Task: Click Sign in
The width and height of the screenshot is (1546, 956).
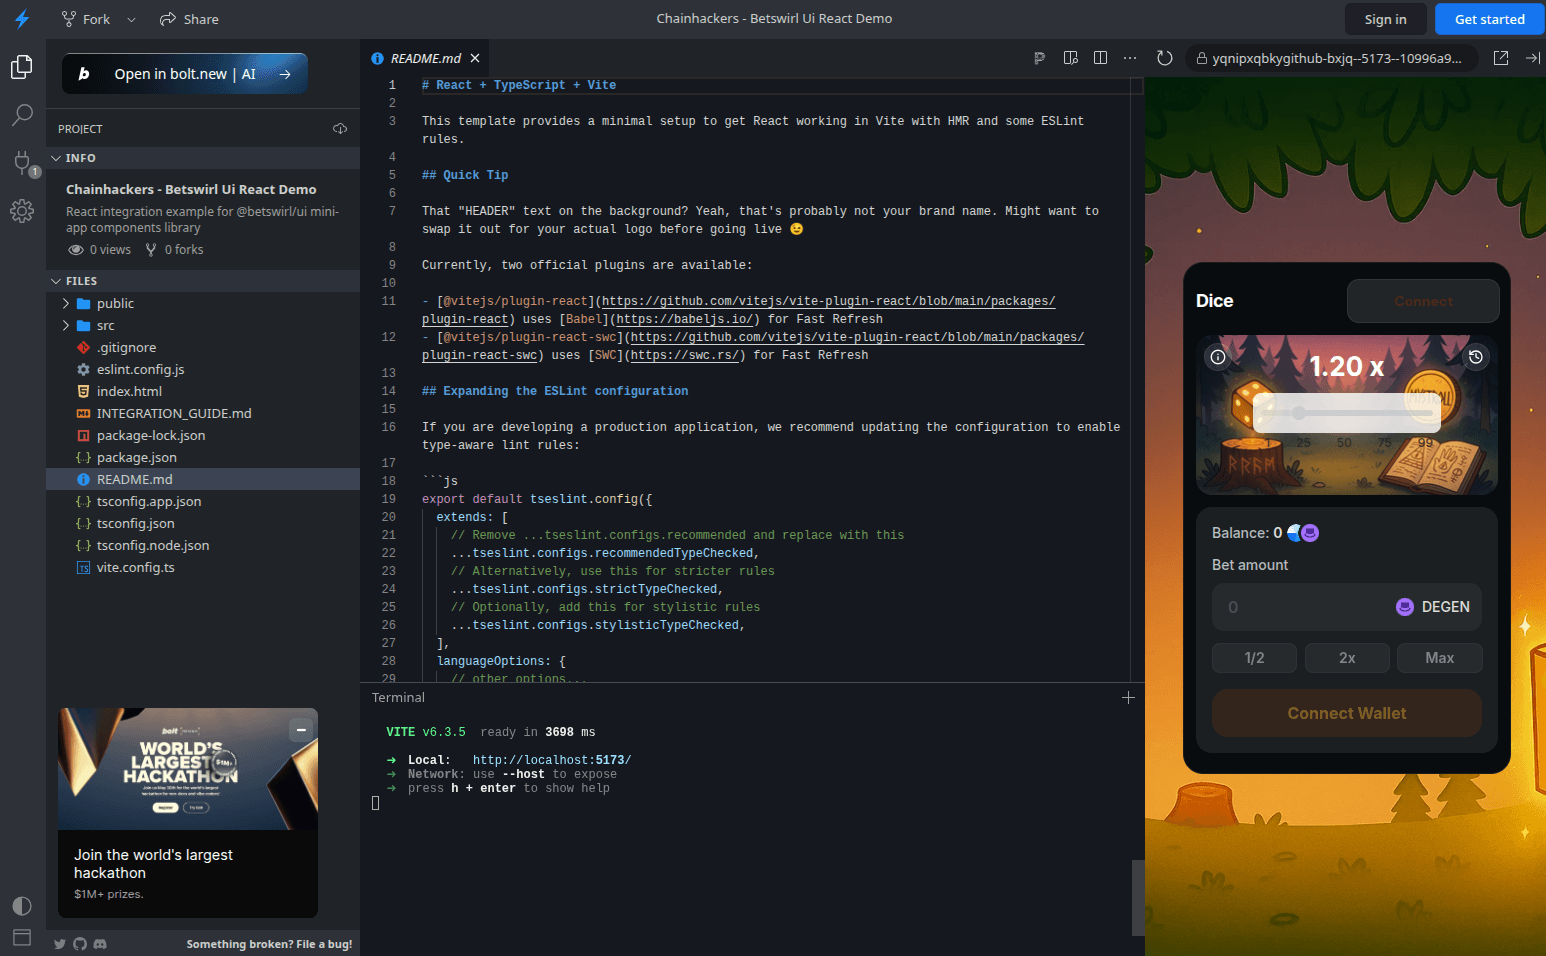Action: click(1386, 19)
